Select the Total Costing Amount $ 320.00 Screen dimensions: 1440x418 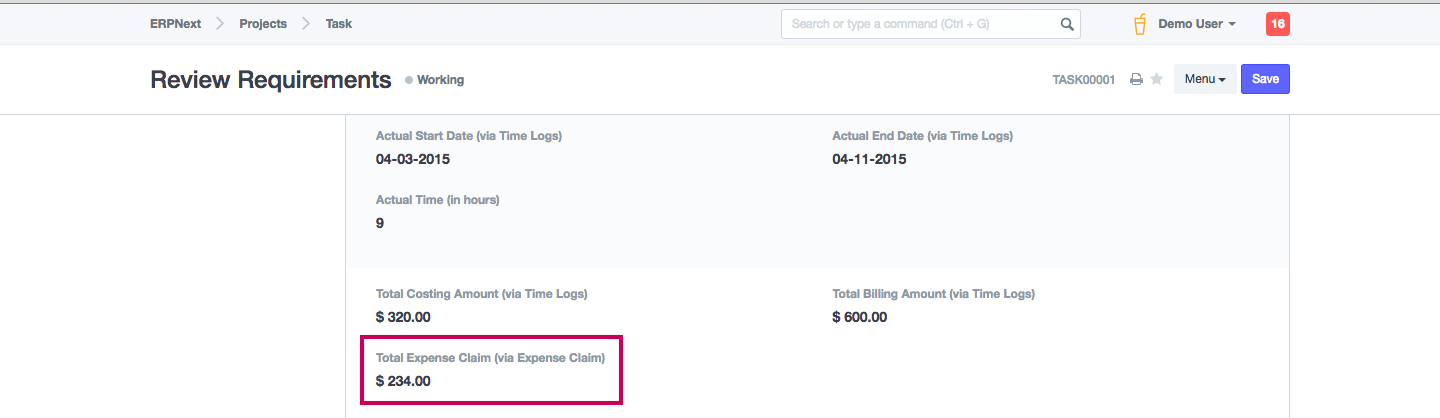(403, 317)
